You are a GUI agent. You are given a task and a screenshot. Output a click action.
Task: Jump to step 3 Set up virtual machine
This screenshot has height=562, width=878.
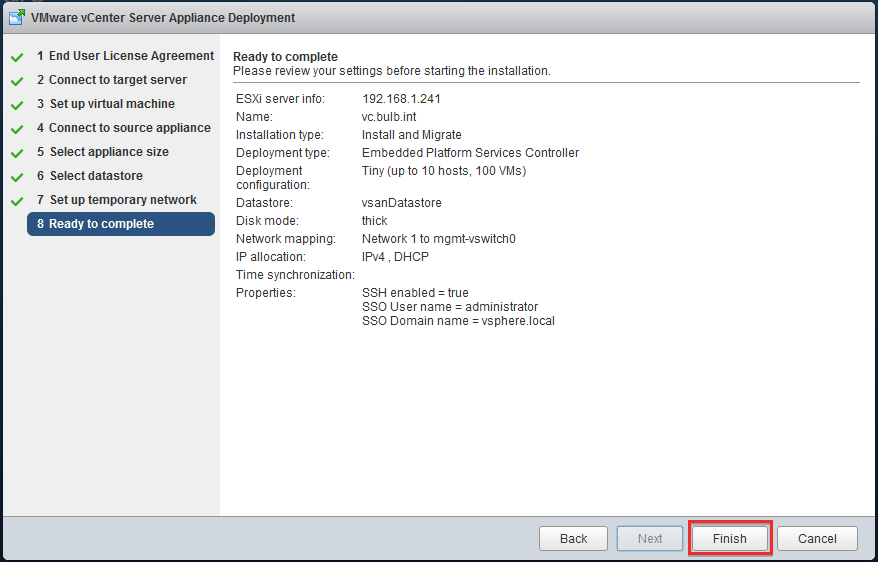pyautogui.click(x=106, y=104)
